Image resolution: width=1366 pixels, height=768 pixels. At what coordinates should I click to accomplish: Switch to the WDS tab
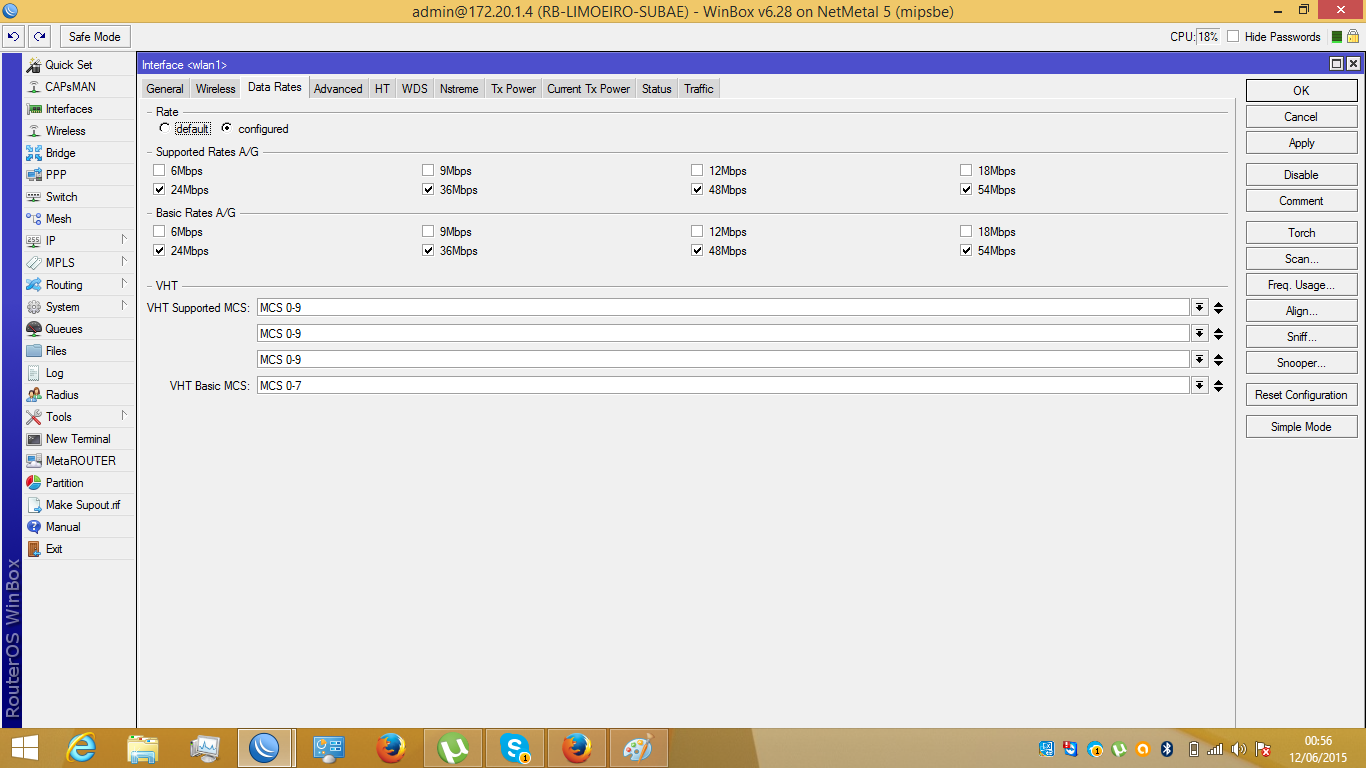click(414, 89)
